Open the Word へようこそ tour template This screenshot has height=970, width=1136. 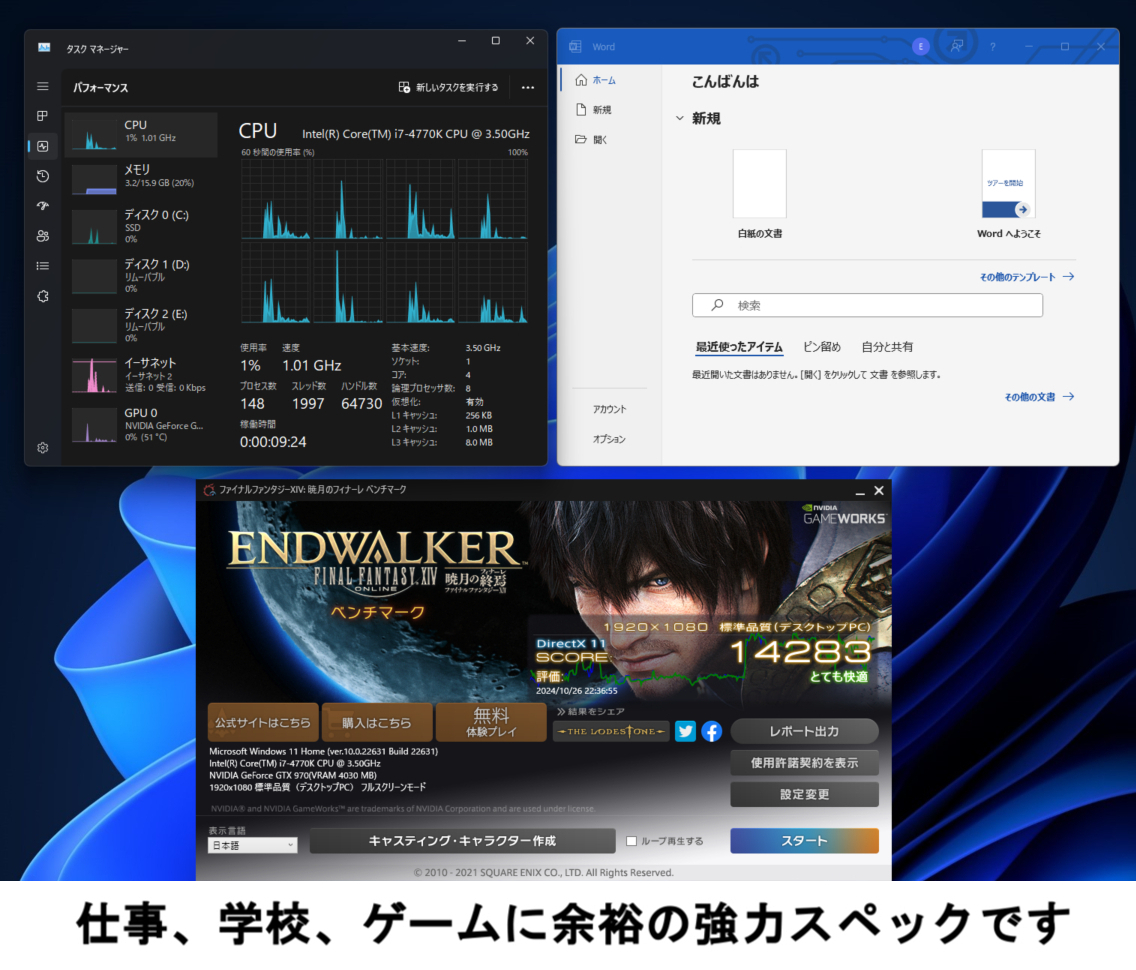(x=1008, y=193)
